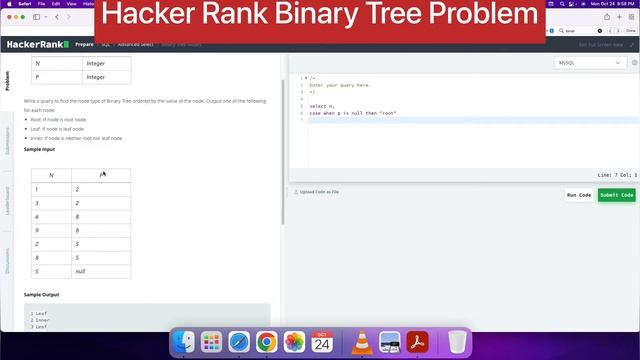This screenshot has width=640, height=360.
Task: Show Safari tab overview grid
Action: tap(631, 17)
